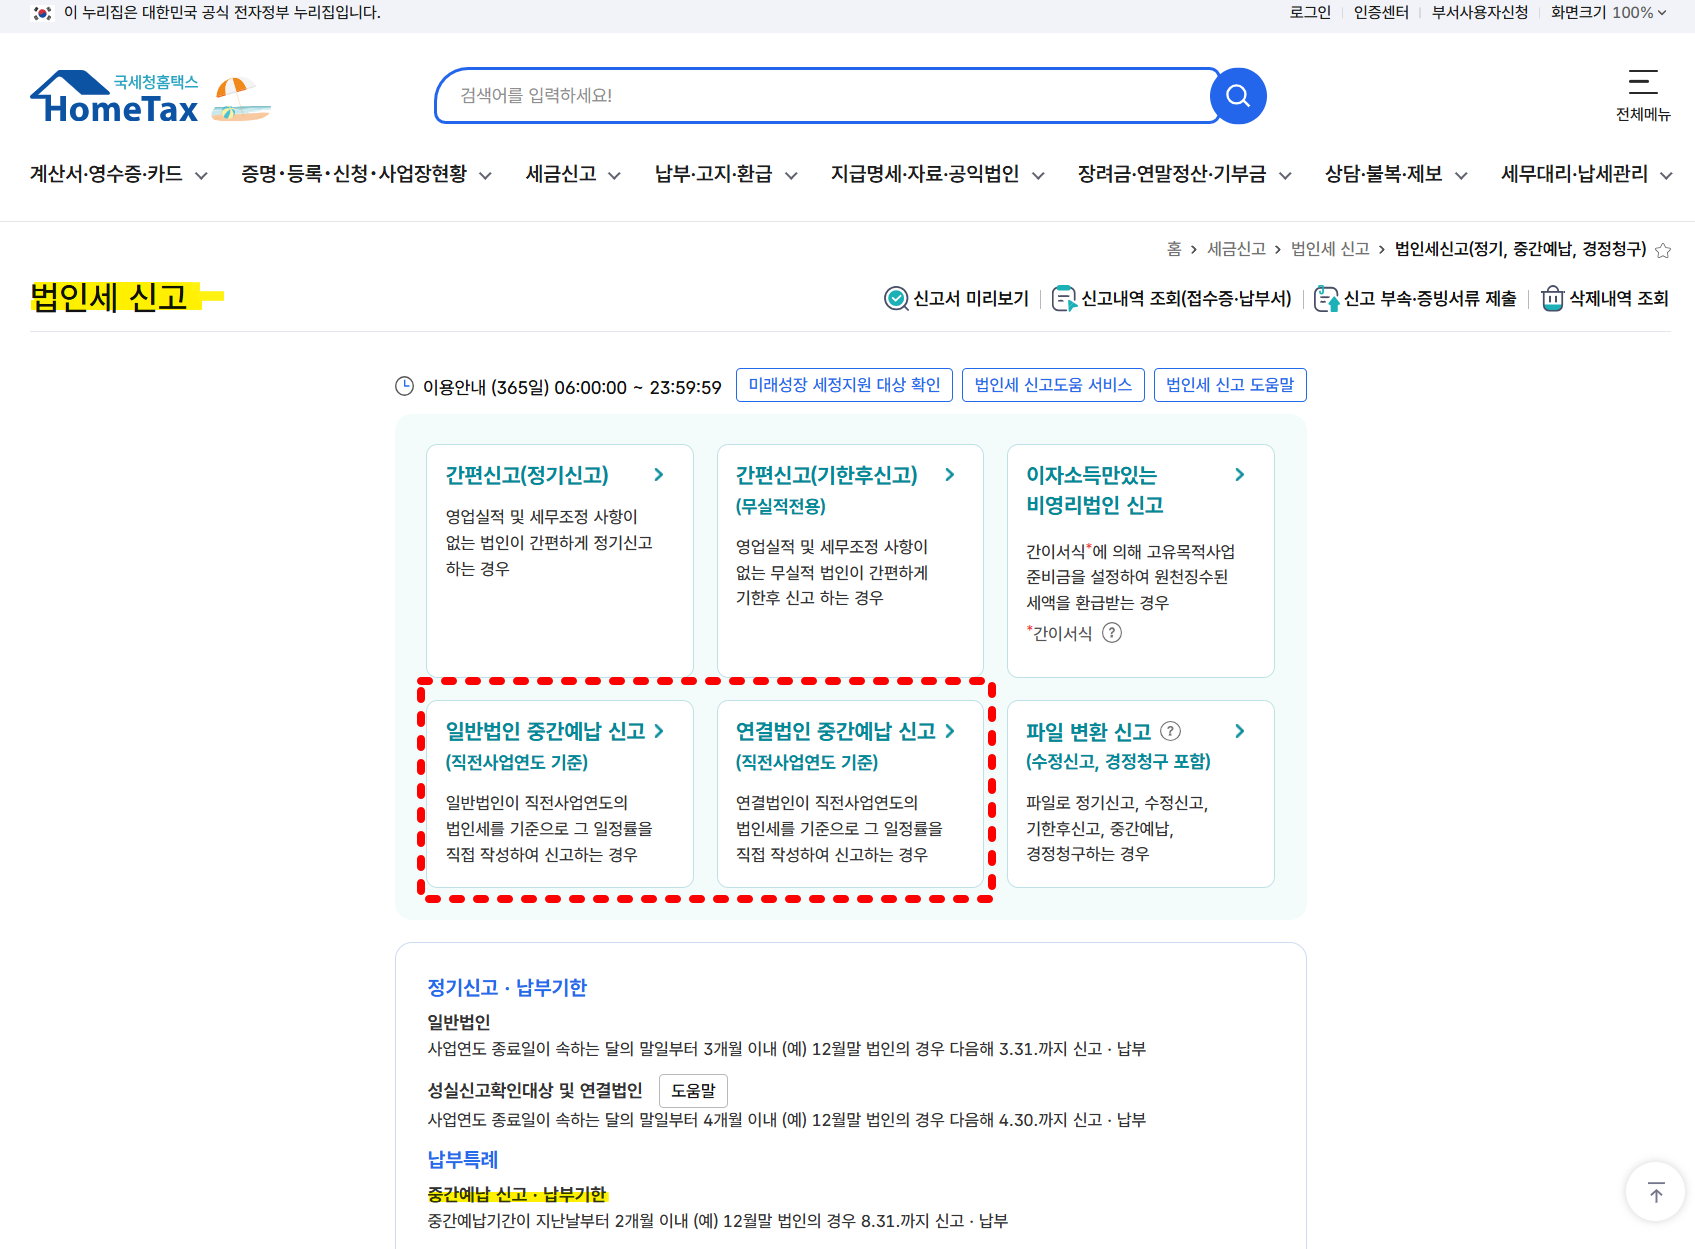Open 일반법인 중간예납 신고 card
The width and height of the screenshot is (1695, 1249).
tap(560, 793)
